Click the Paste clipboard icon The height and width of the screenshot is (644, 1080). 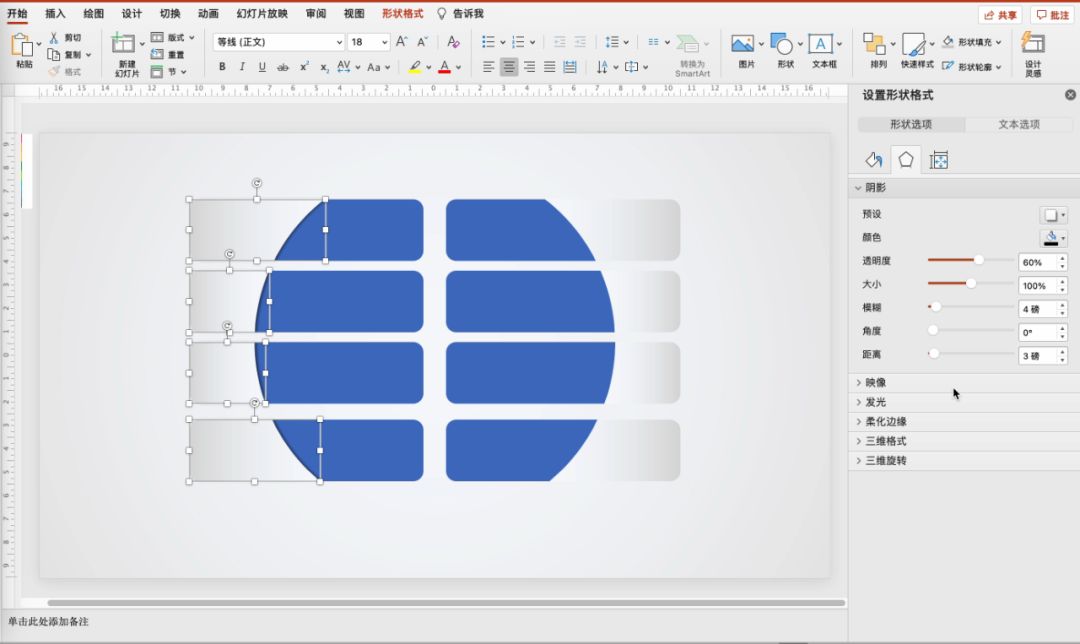(22, 45)
